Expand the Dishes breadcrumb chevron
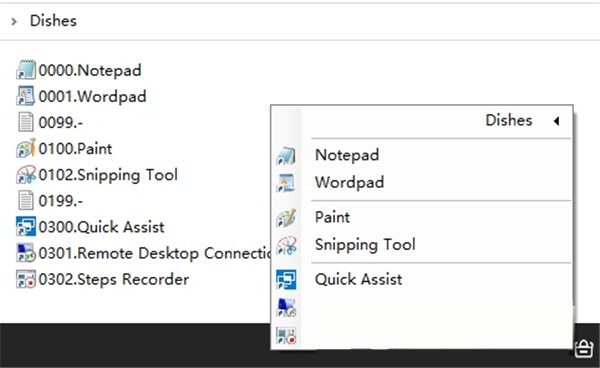Image resolution: width=600 pixels, height=368 pixels. point(14,21)
